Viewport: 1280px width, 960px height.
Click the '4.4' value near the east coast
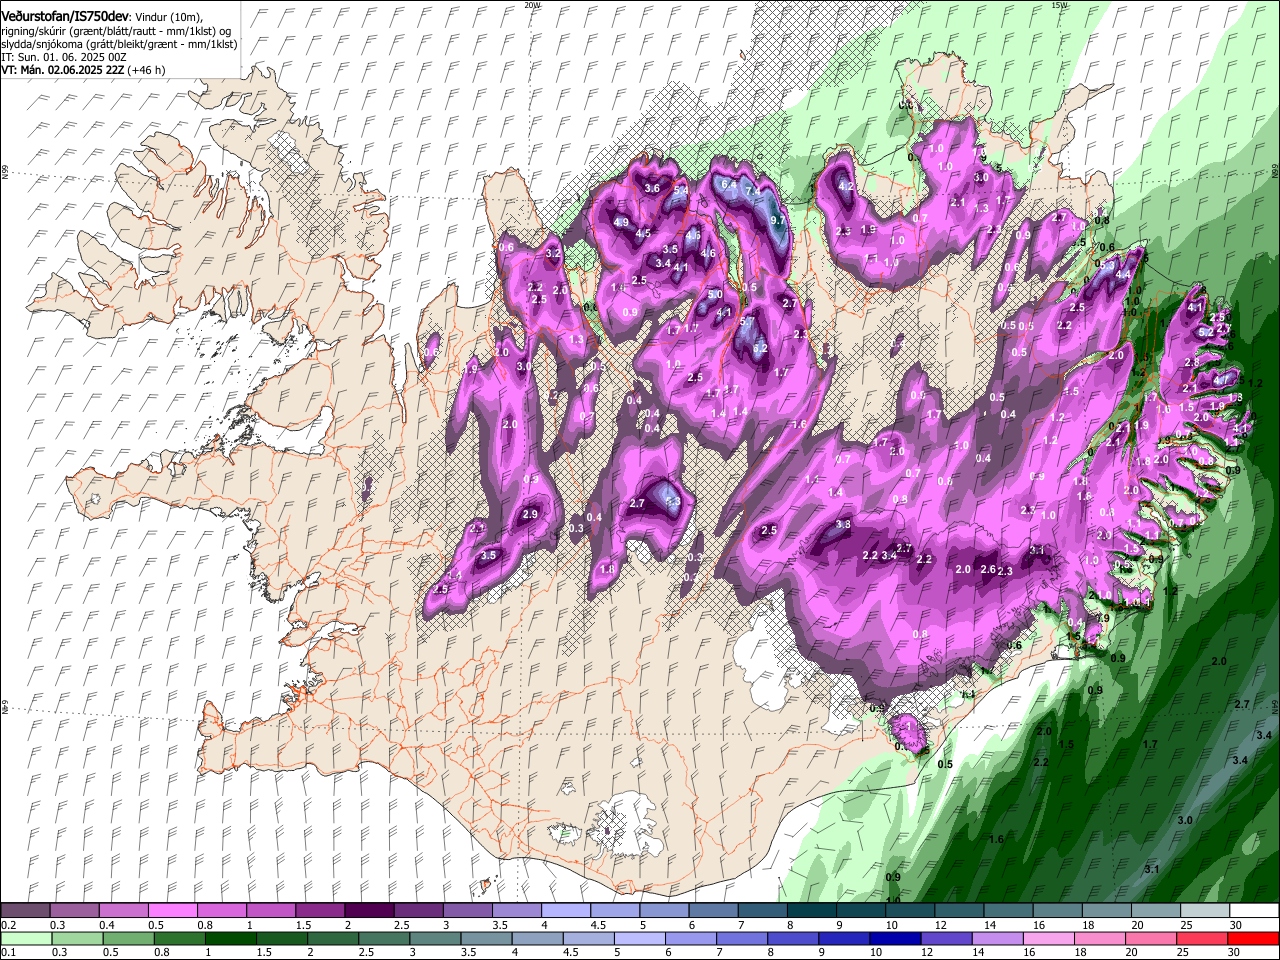[x=1122, y=275]
